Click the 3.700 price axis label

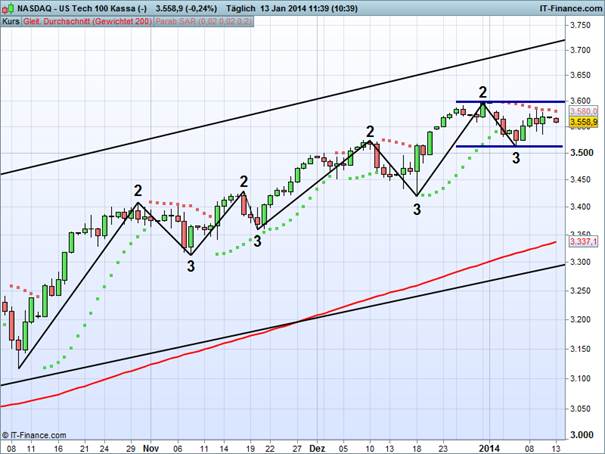point(580,50)
